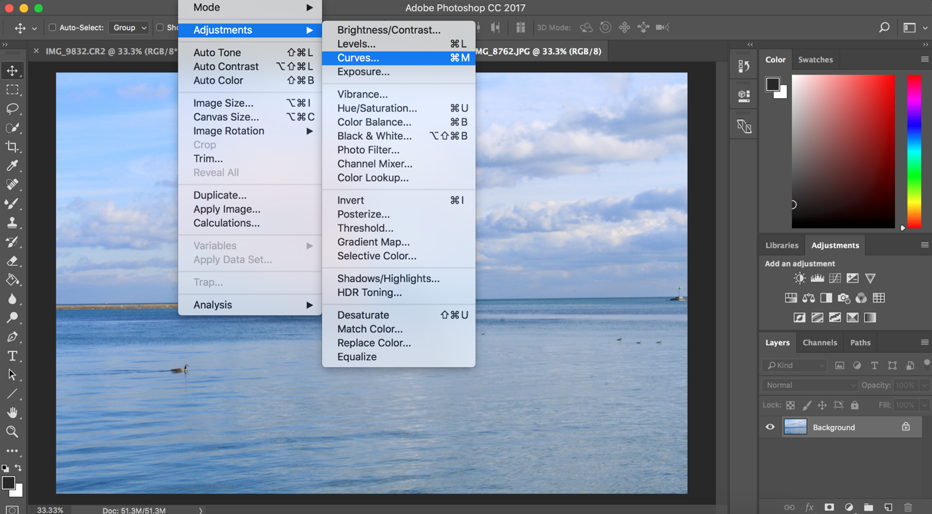Choose Hue/Saturation... menu item
The height and width of the screenshot is (514, 932).
coord(398,108)
